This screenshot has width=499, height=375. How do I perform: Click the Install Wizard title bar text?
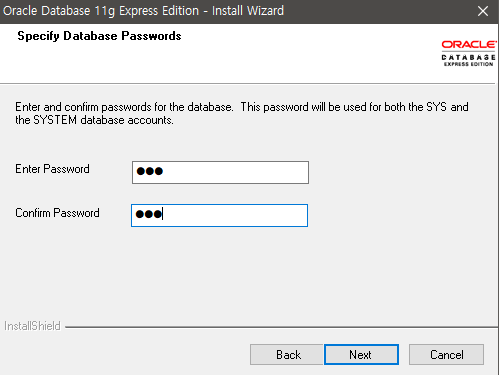(x=143, y=11)
